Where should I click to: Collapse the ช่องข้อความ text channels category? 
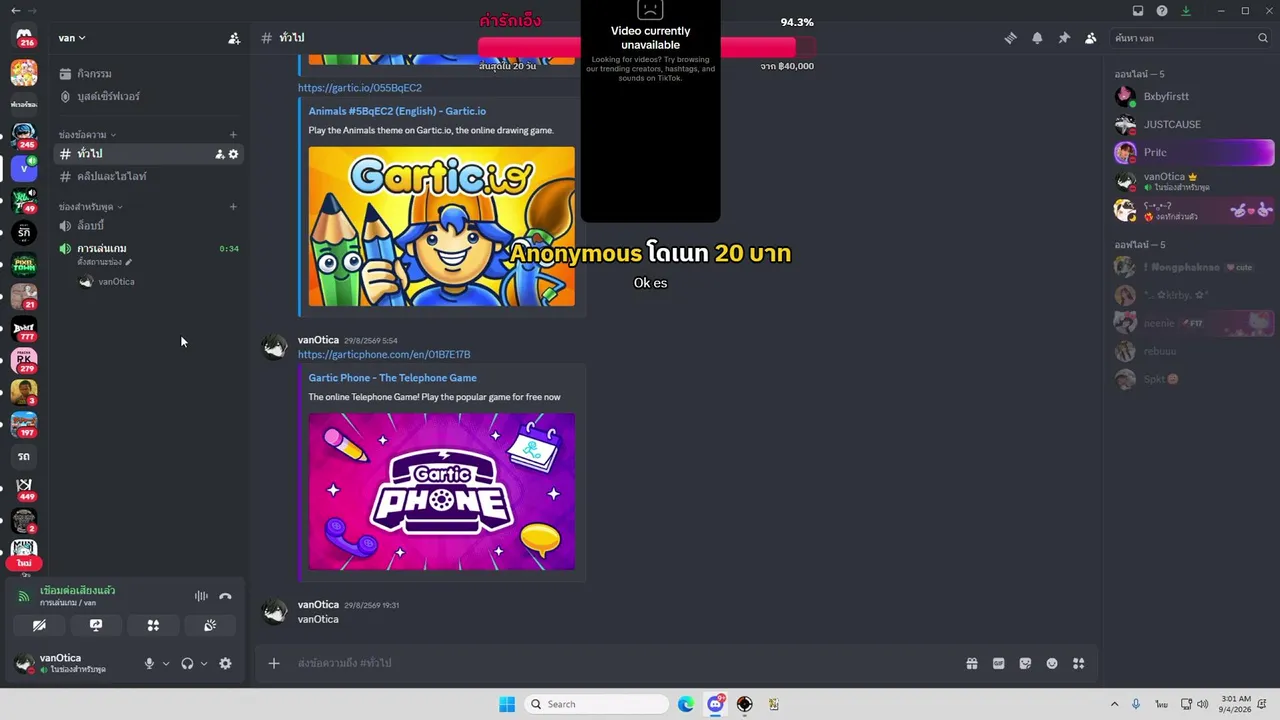(x=88, y=135)
